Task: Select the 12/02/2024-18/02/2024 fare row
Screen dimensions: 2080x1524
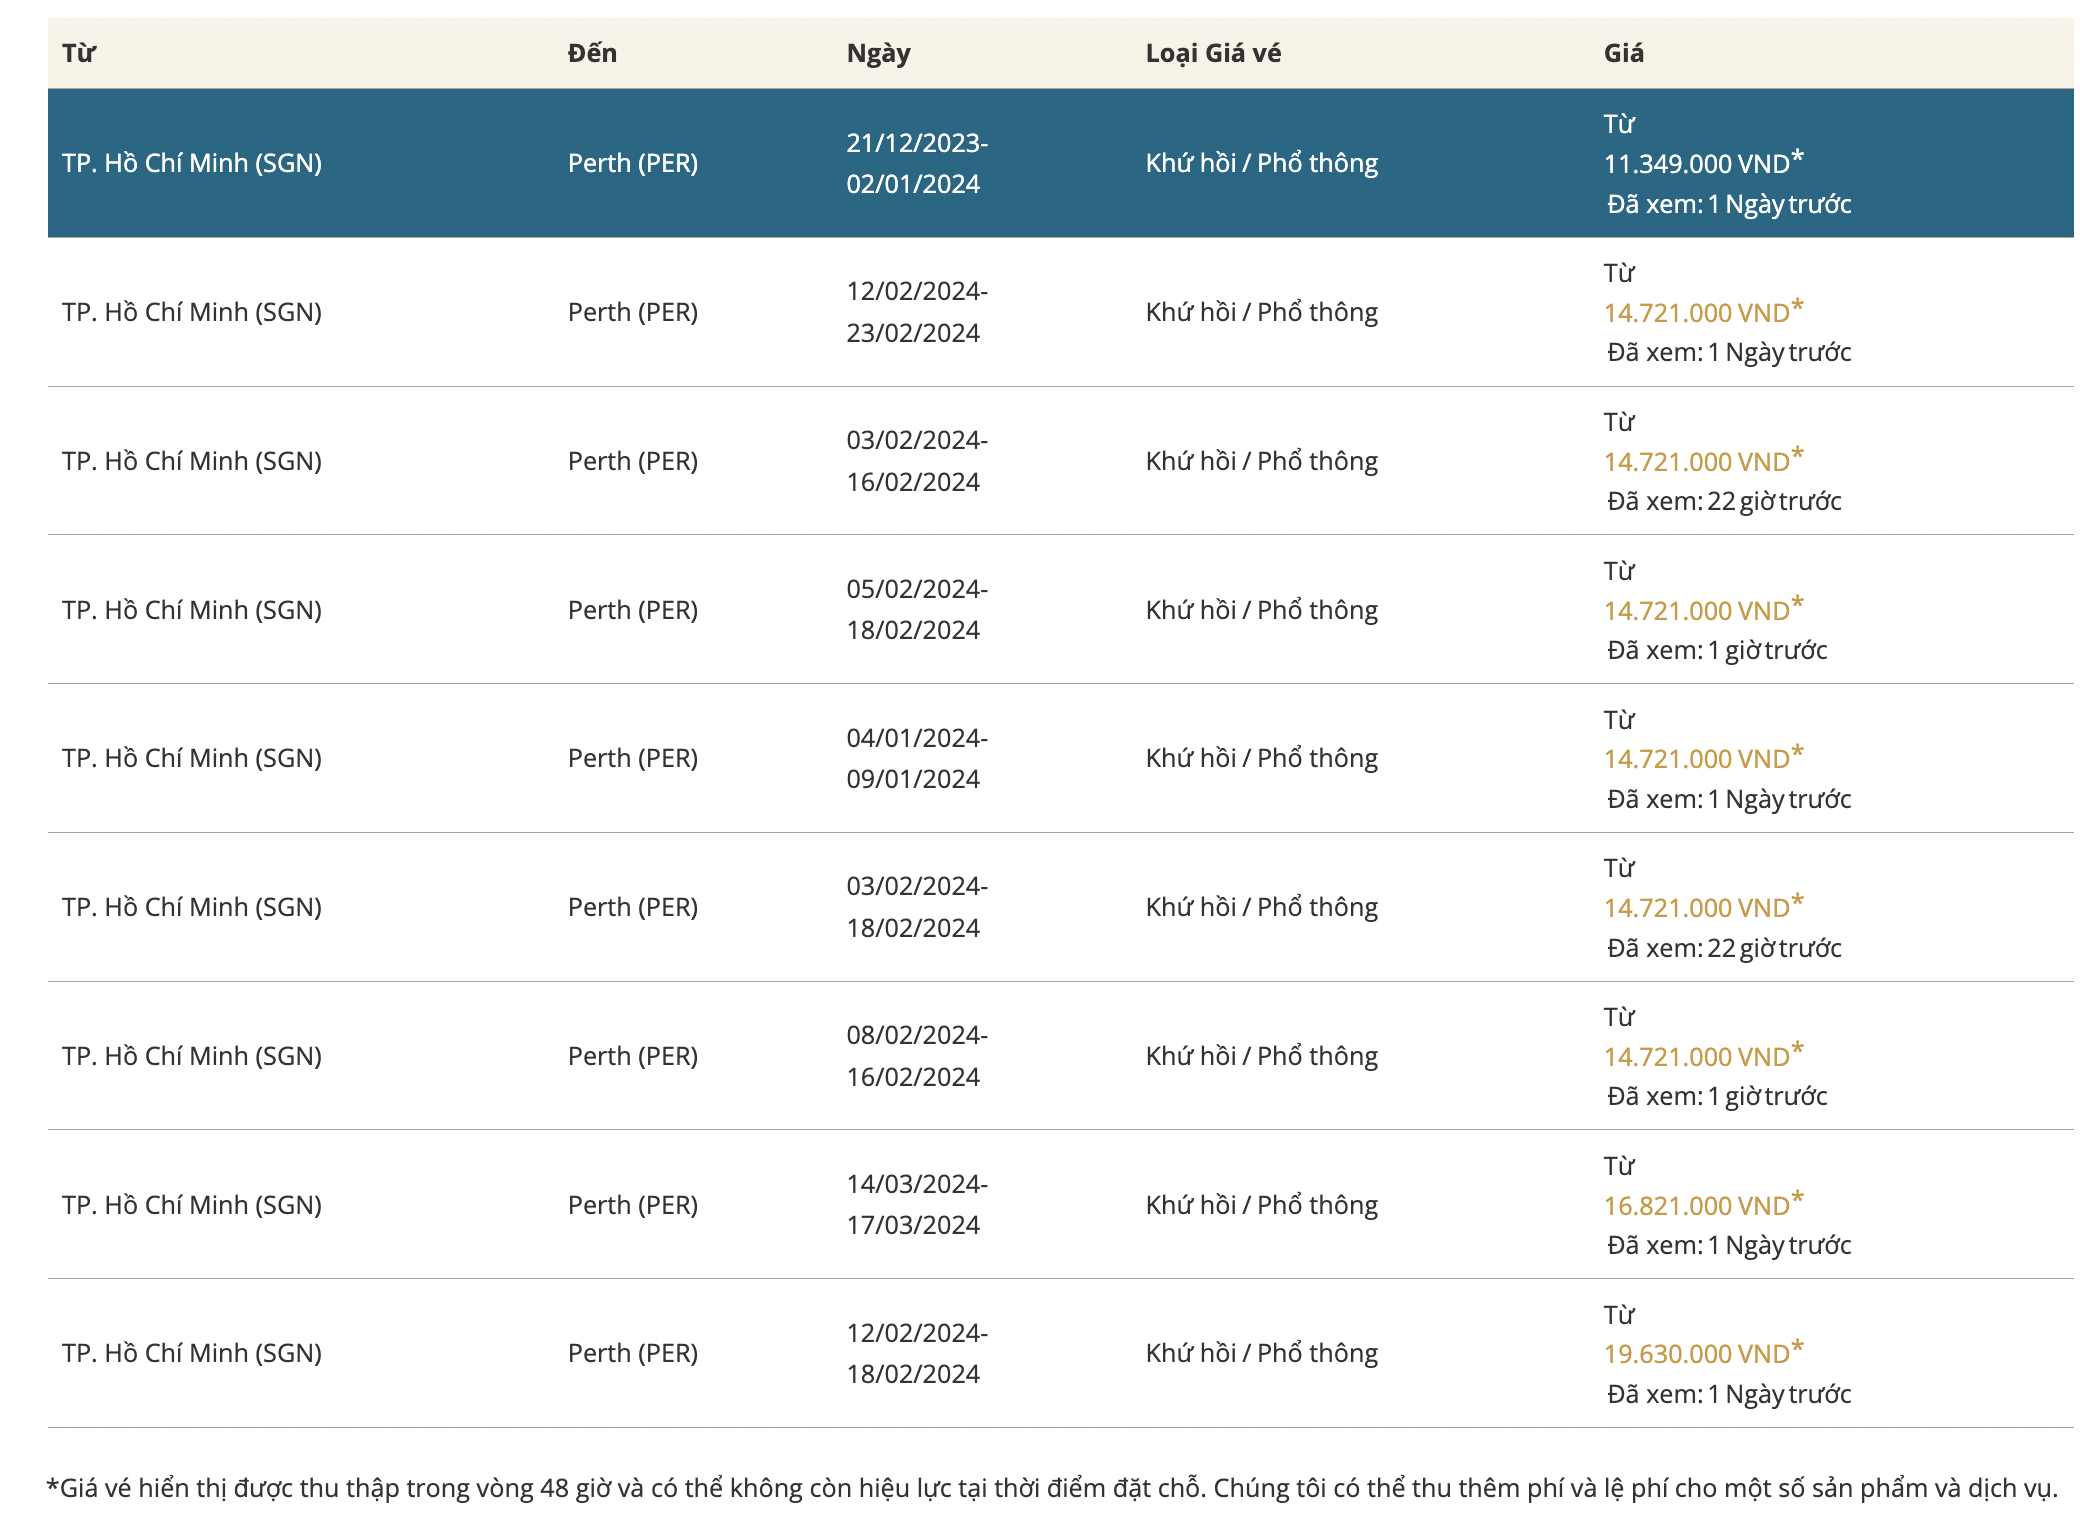Action: [x=916, y=1353]
